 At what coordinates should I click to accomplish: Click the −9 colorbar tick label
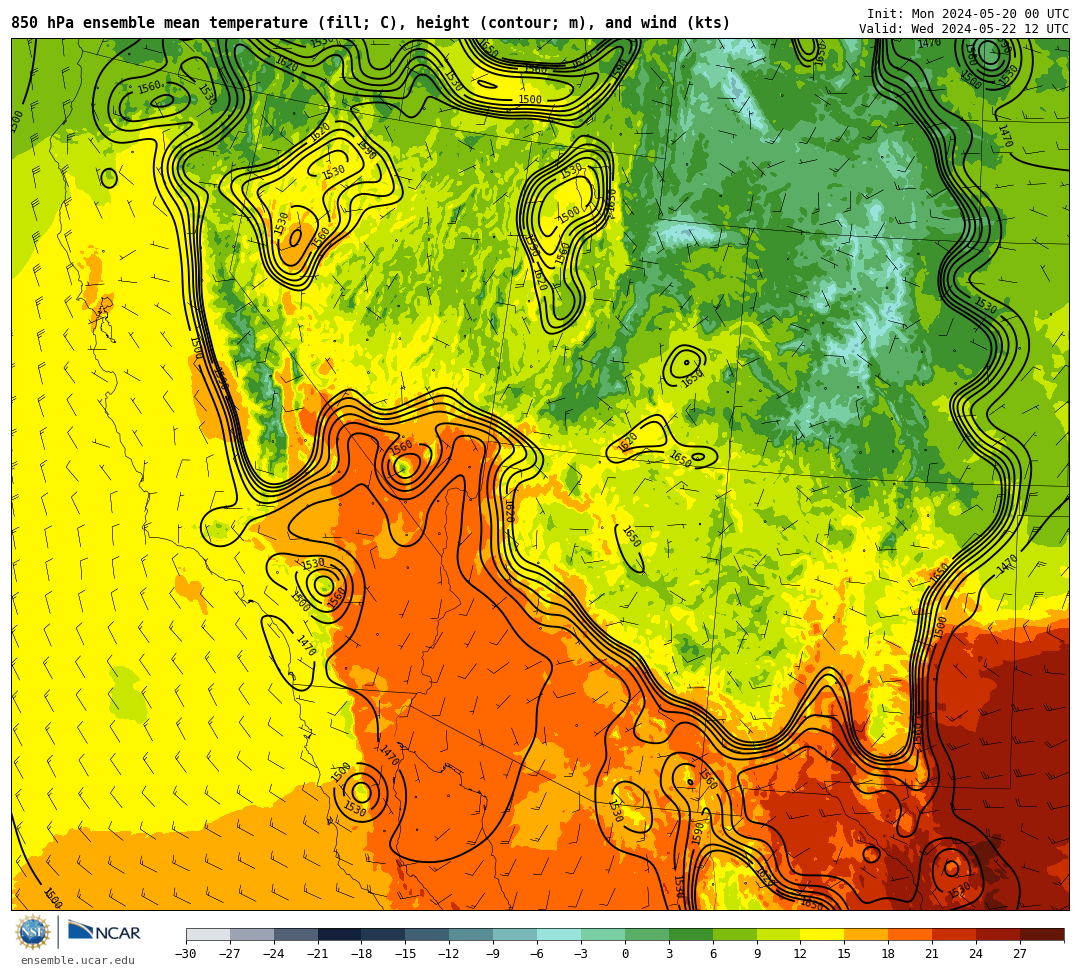tap(493, 954)
